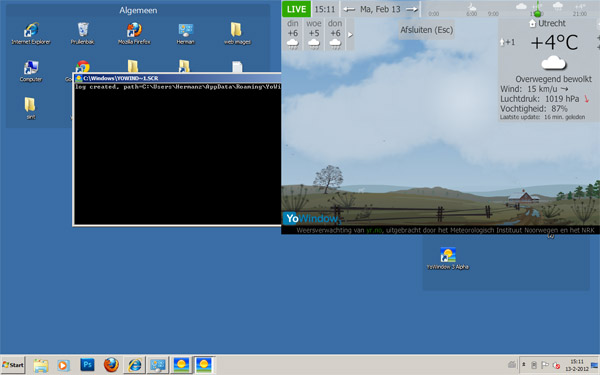Click the +4°C temperature reading
This screenshot has height=375, width=600.
[554, 42]
